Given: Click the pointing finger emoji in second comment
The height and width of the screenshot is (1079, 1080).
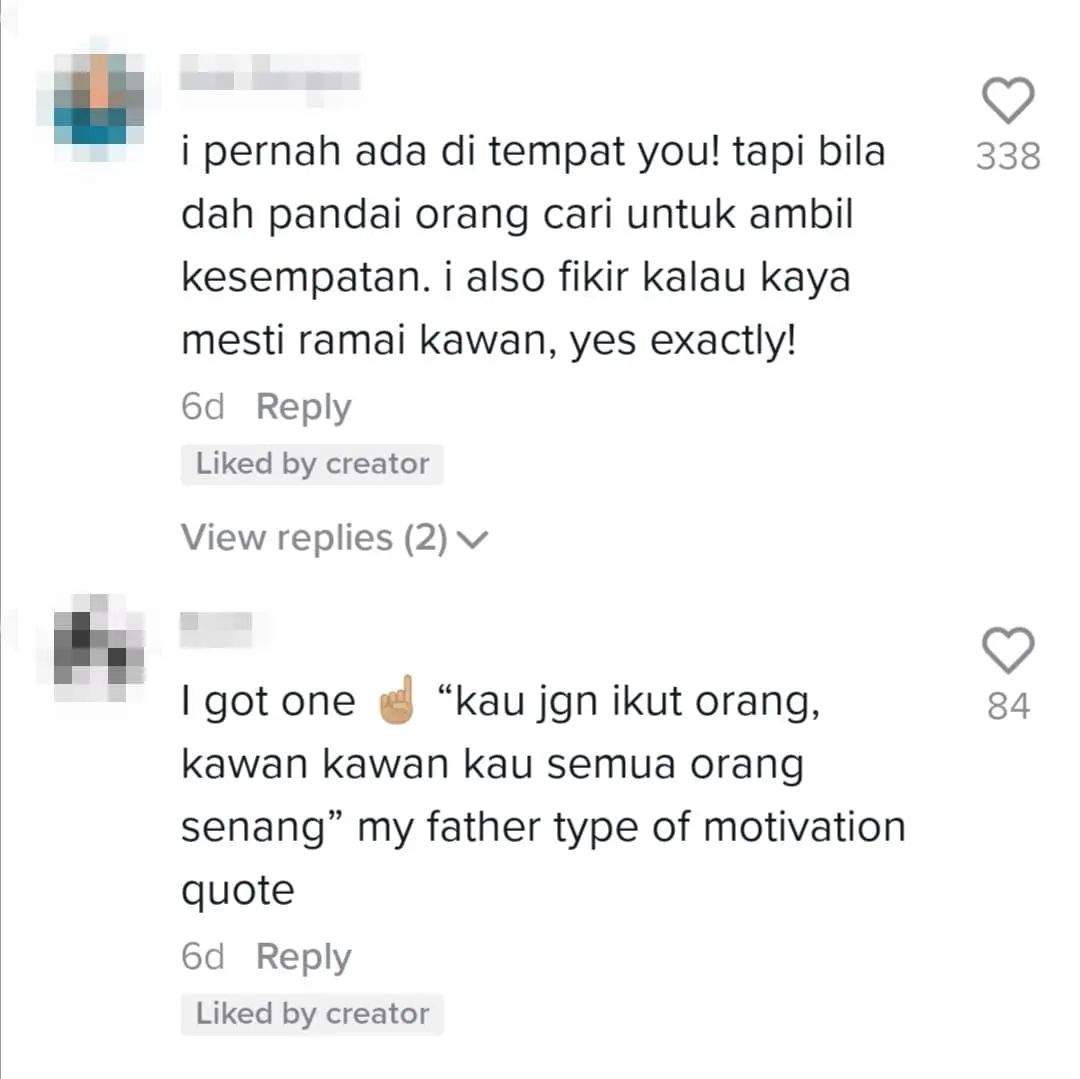Looking at the screenshot, I should pyautogui.click(x=397, y=701).
